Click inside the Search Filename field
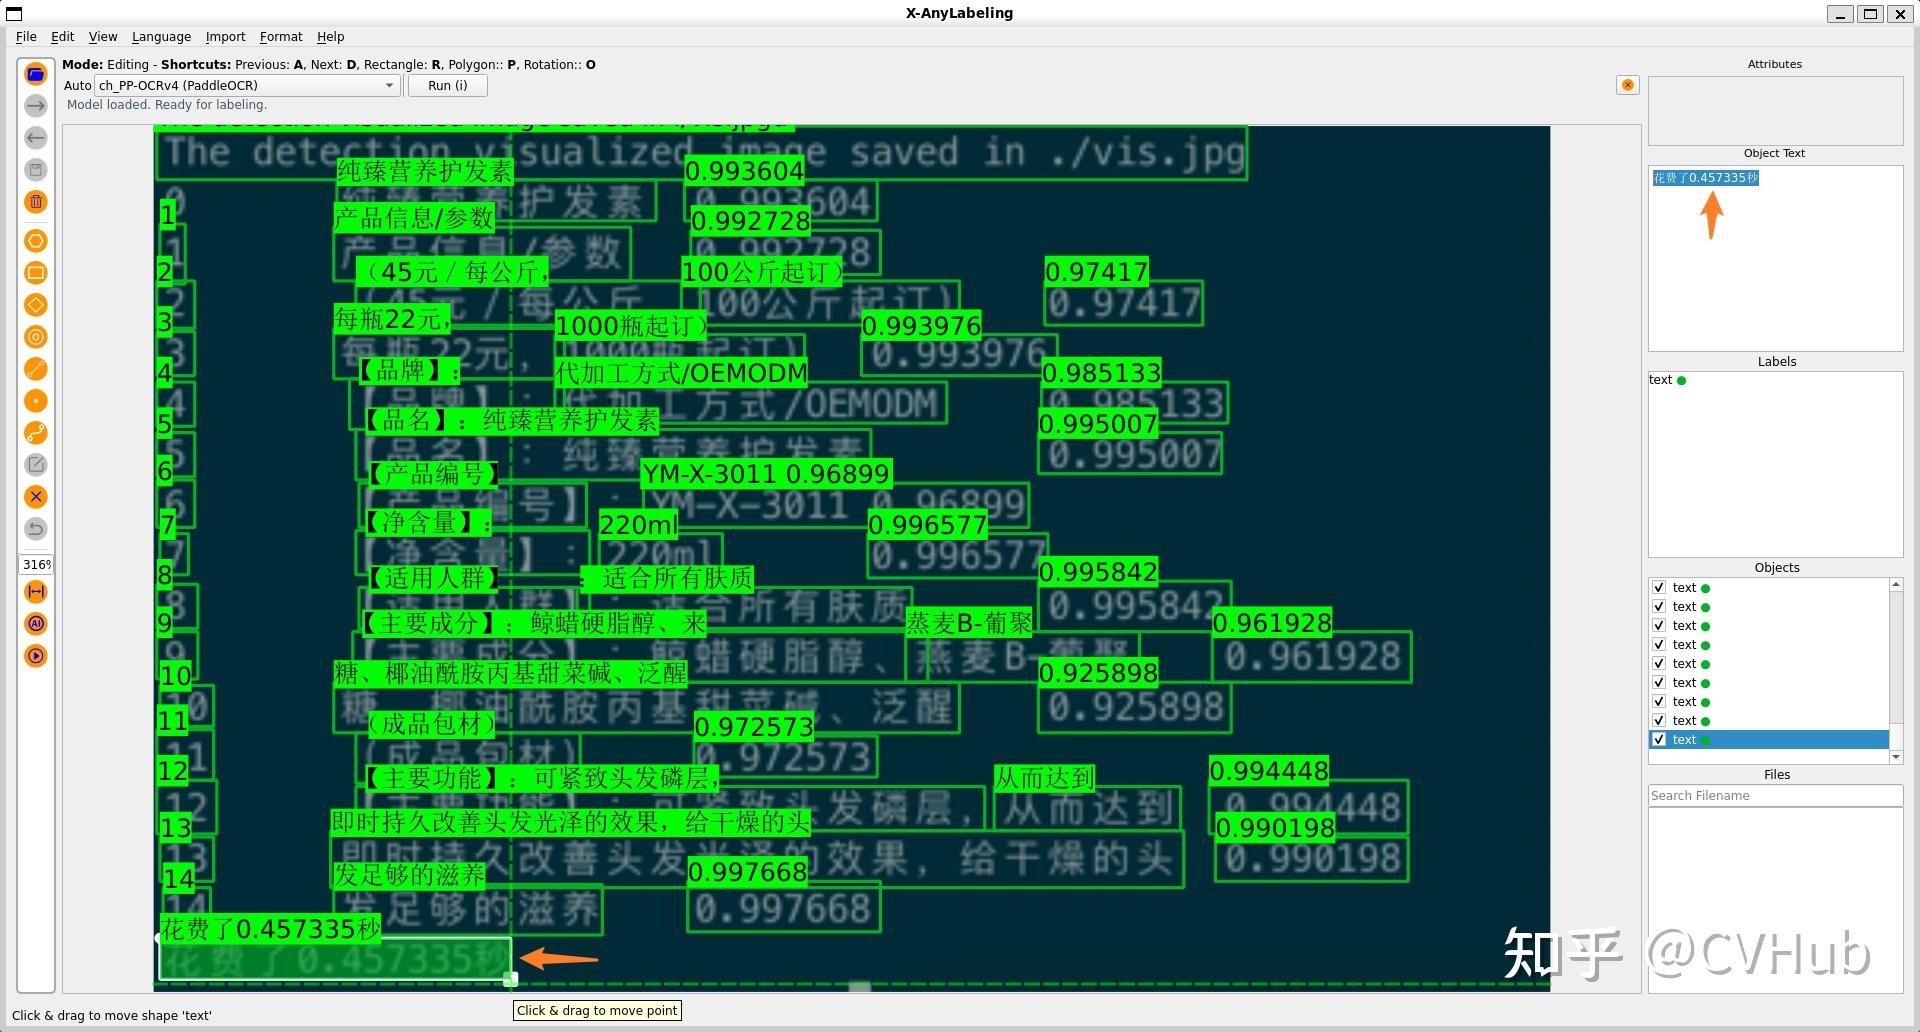The height and width of the screenshot is (1032, 1920). 1775,795
